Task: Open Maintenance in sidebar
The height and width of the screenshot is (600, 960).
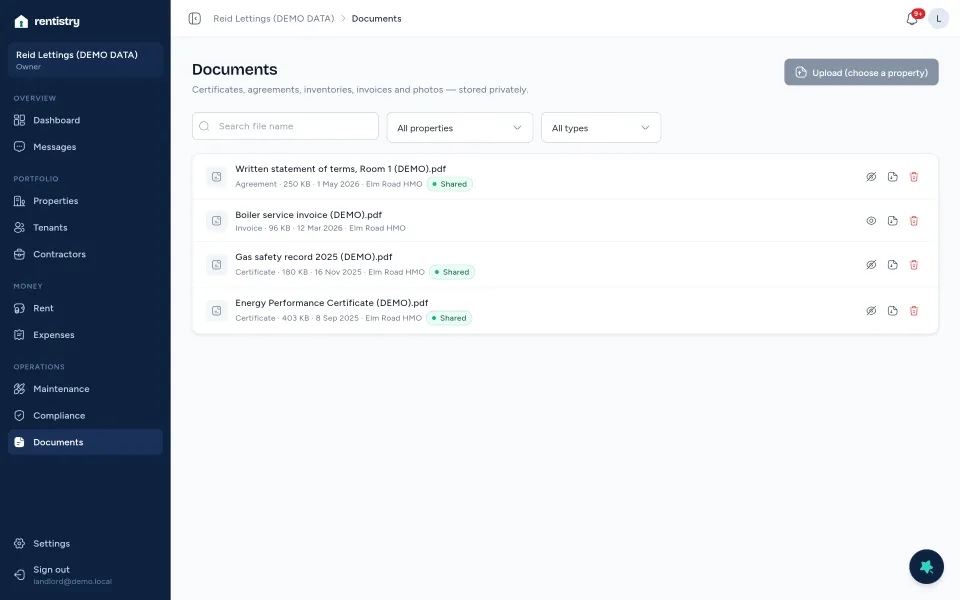Action: (85, 389)
